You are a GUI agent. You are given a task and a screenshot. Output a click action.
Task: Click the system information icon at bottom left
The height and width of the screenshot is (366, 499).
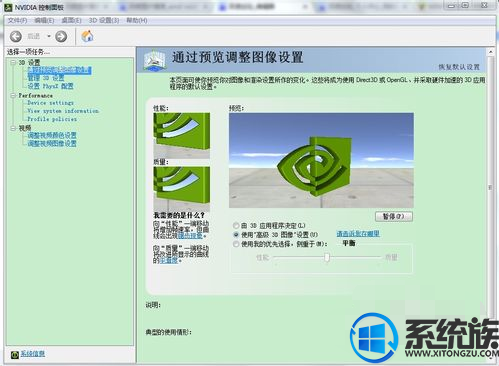pos(14,355)
